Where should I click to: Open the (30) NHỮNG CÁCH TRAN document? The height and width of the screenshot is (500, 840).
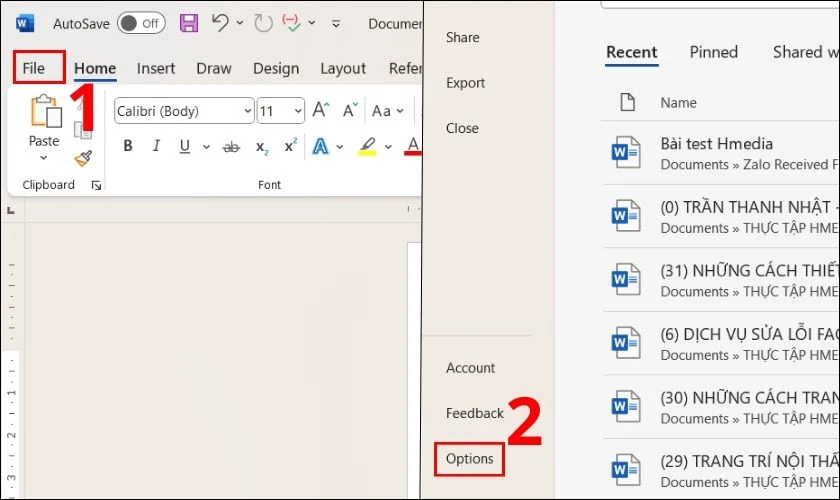721,407
